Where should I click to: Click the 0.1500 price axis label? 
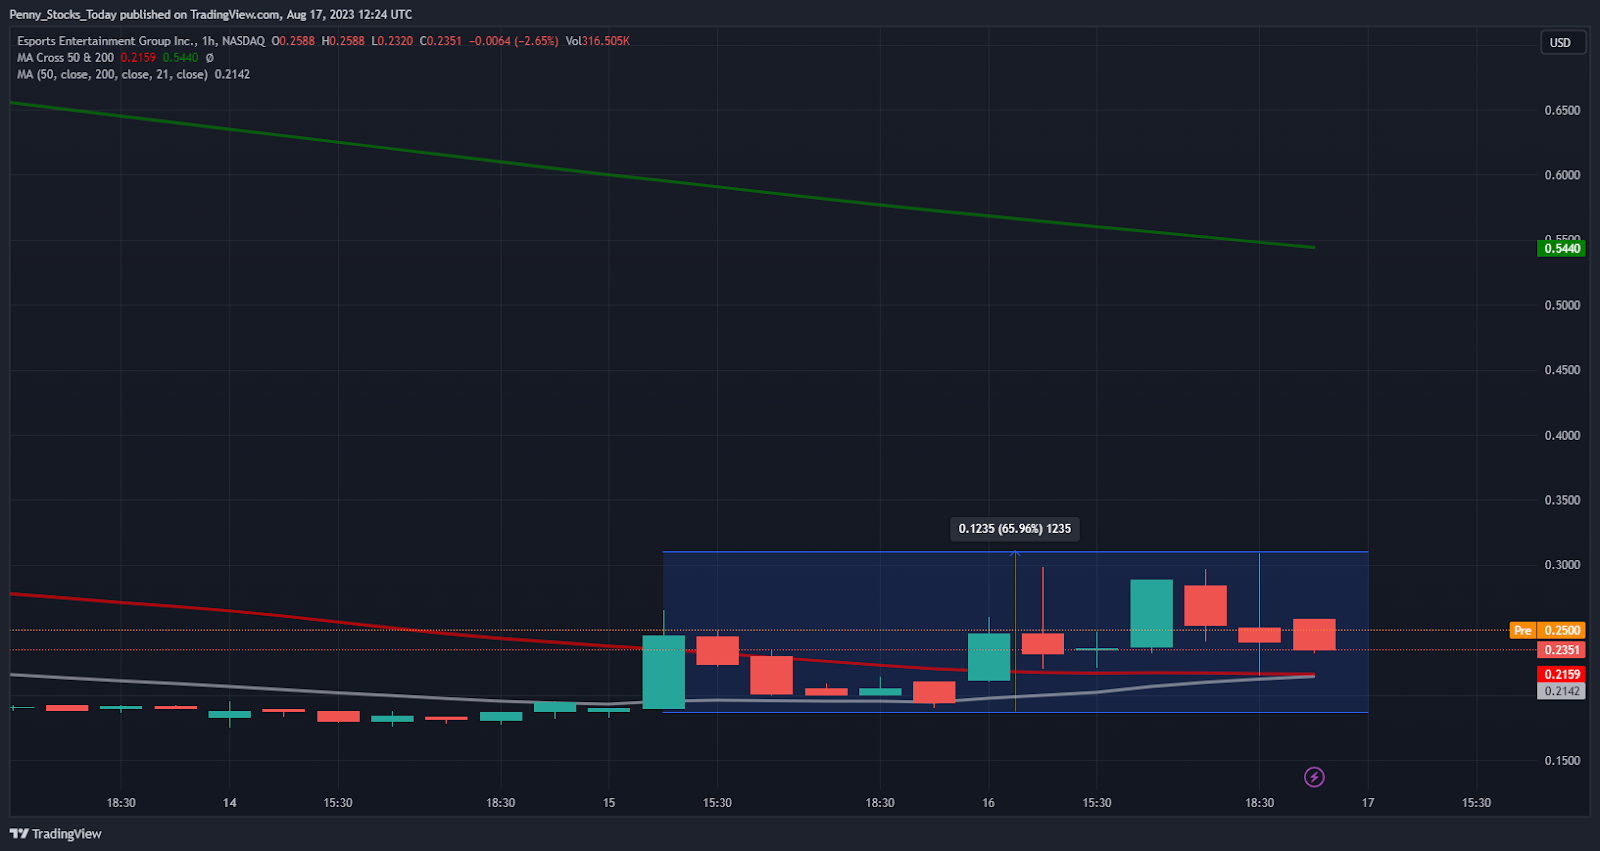(x=1562, y=761)
